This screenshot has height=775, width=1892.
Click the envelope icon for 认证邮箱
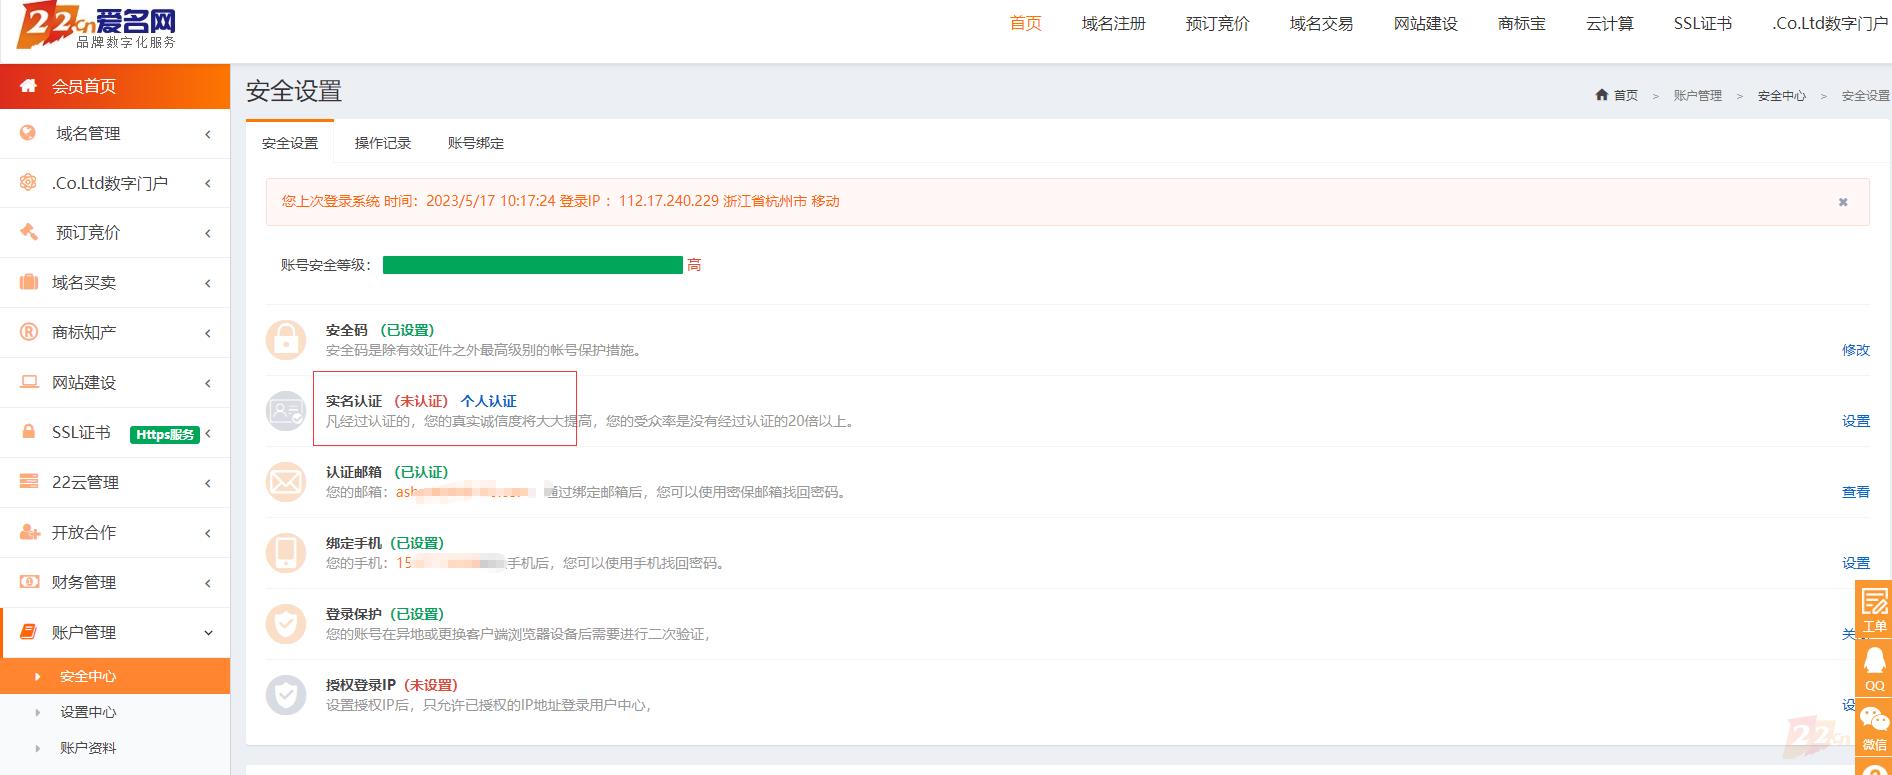point(286,482)
